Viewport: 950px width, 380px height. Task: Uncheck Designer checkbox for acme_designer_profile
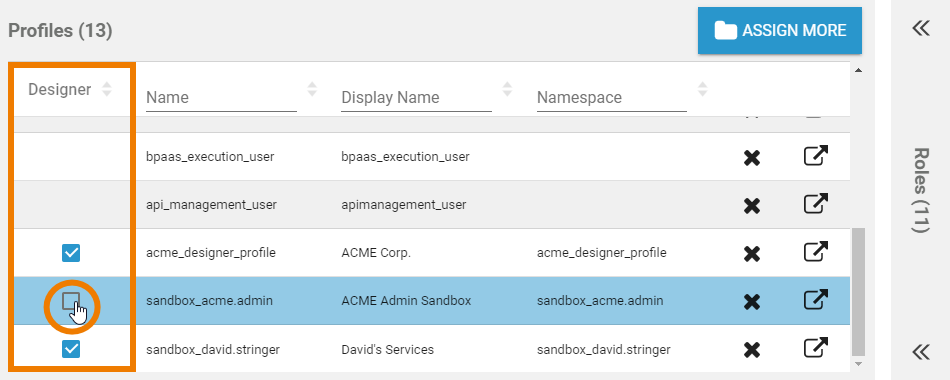coord(71,253)
